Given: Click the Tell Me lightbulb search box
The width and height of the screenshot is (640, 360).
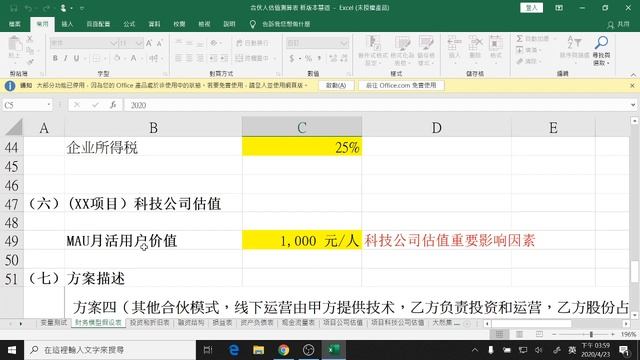Looking at the screenshot, I should point(280,24).
